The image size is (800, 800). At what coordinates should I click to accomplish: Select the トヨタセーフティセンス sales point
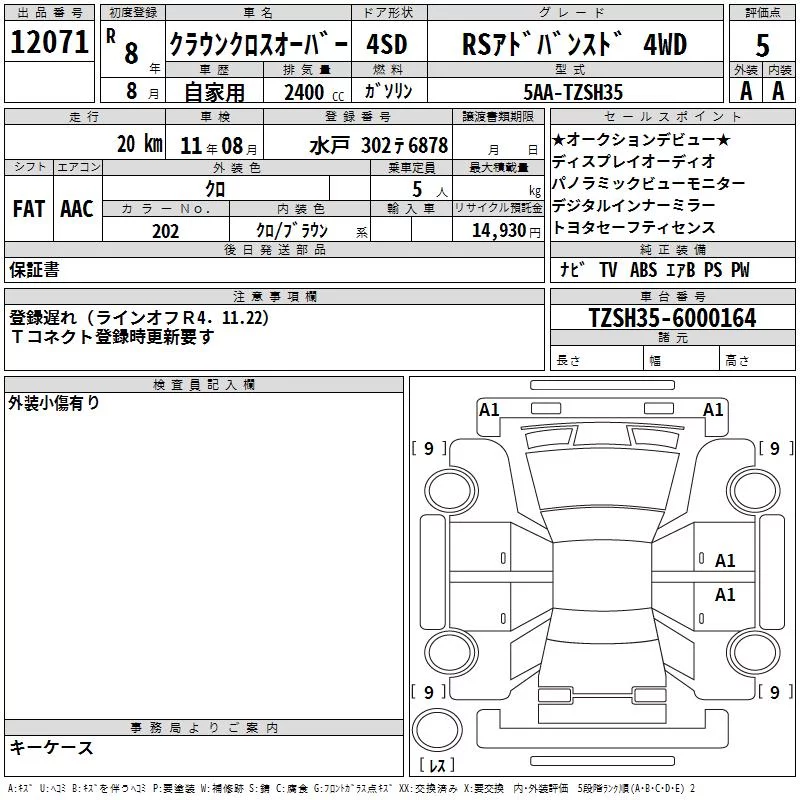point(634,228)
